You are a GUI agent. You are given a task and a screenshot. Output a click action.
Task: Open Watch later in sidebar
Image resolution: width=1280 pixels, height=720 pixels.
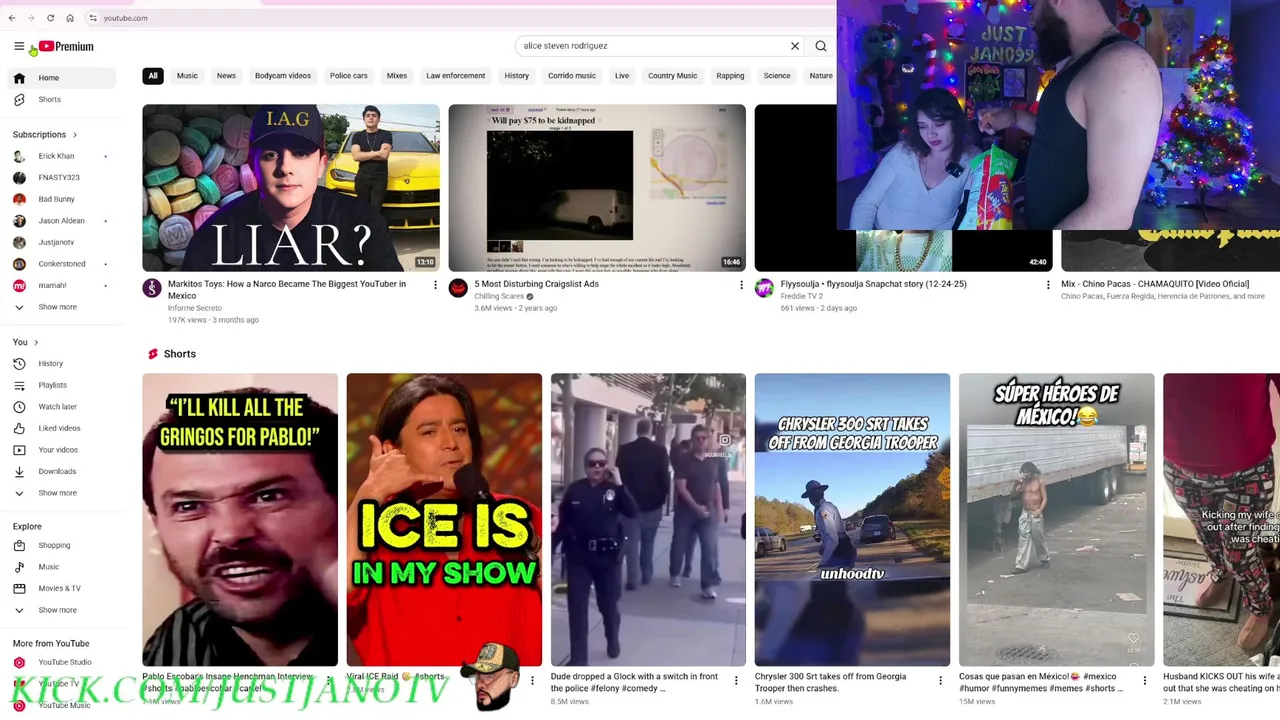pos(60,407)
